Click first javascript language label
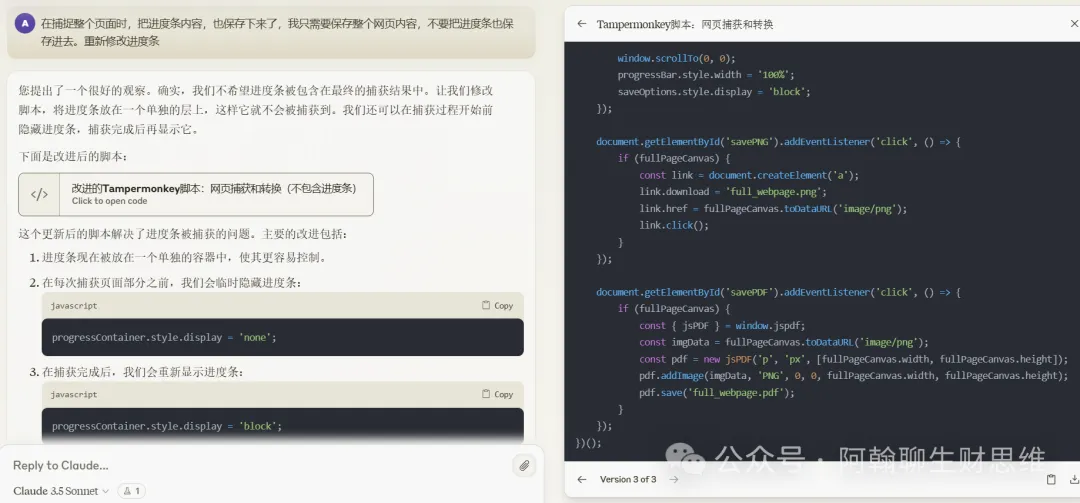This screenshot has height=503, width=1080. click(x=74, y=305)
